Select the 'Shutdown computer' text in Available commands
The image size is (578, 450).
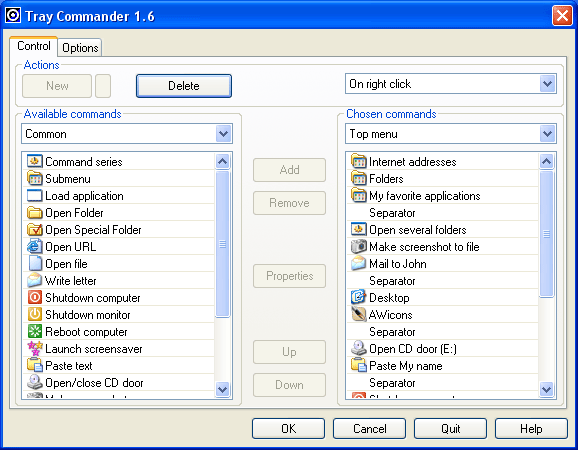click(93, 297)
